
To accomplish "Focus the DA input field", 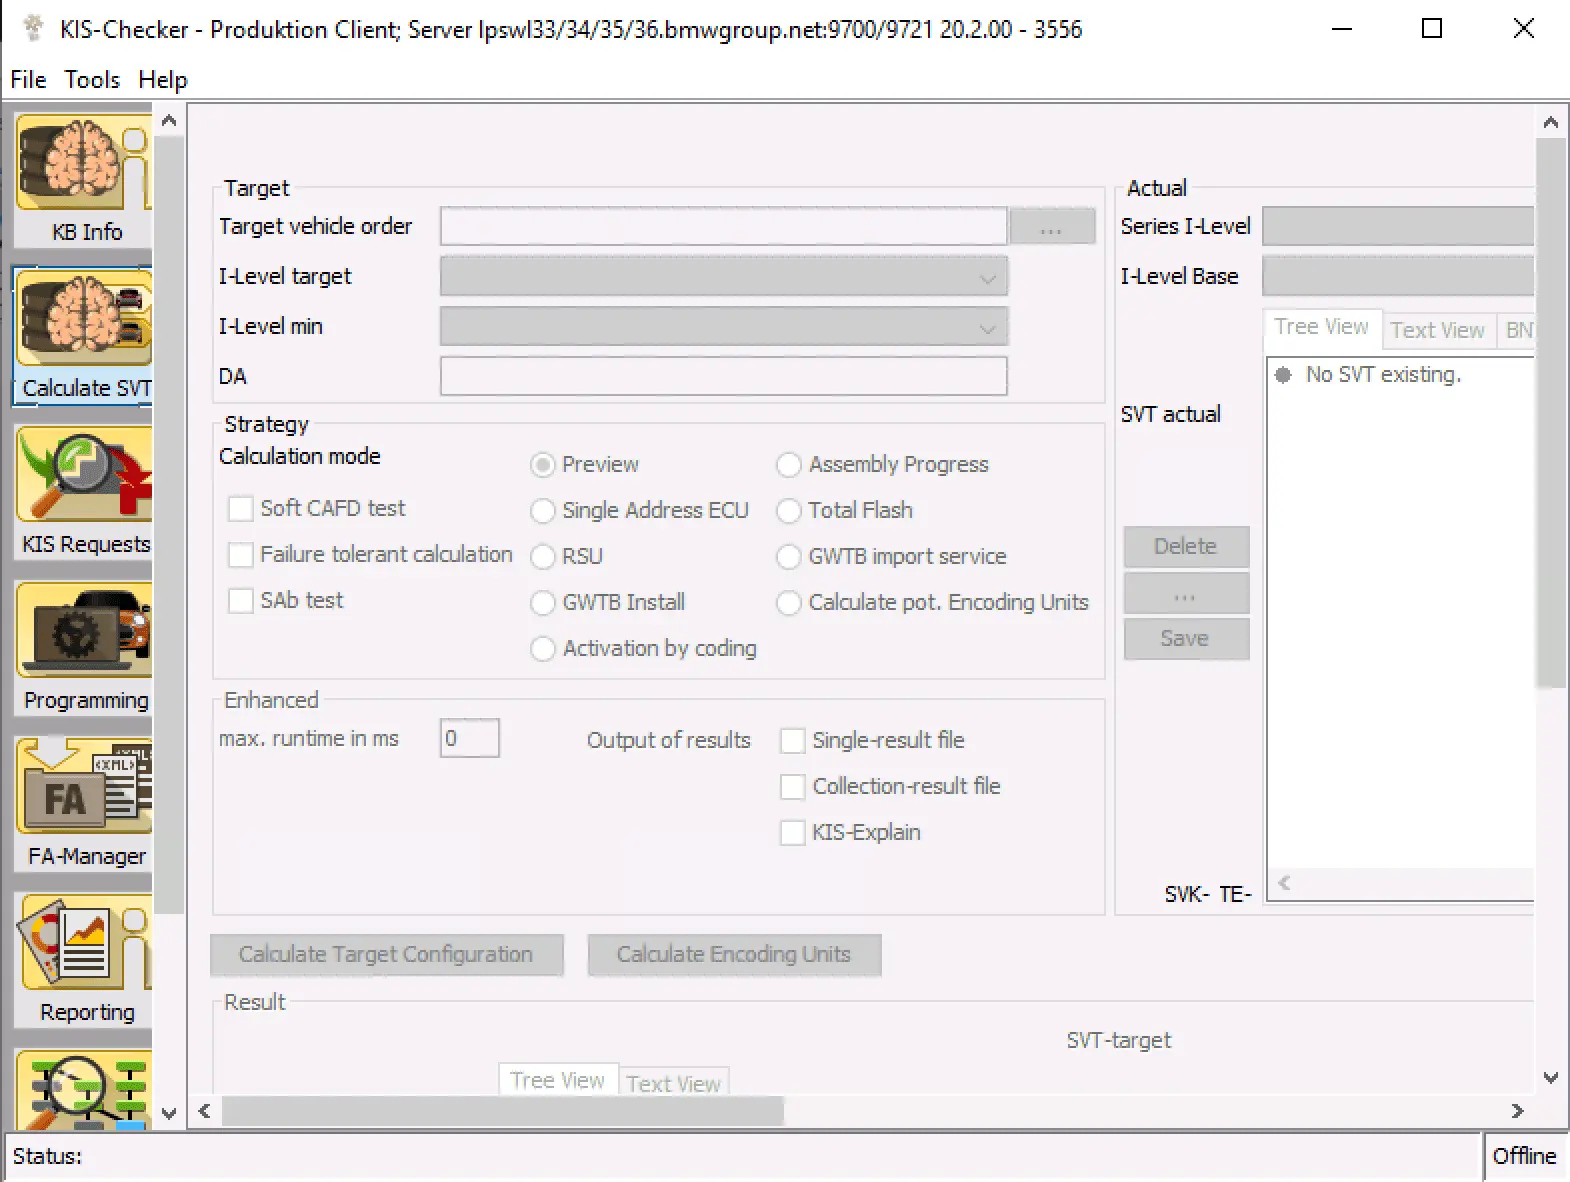I will tap(724, 377).
